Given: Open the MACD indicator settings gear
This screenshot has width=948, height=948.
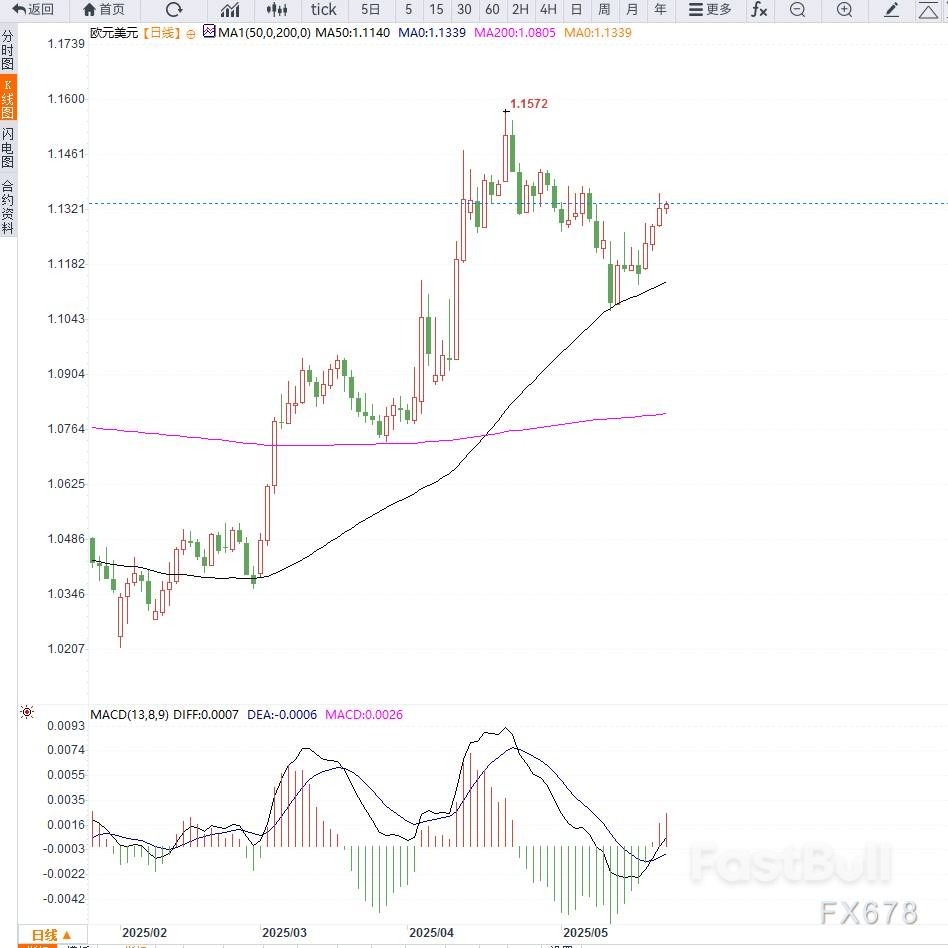Looking at the screenshot, I should coord(27,713).
